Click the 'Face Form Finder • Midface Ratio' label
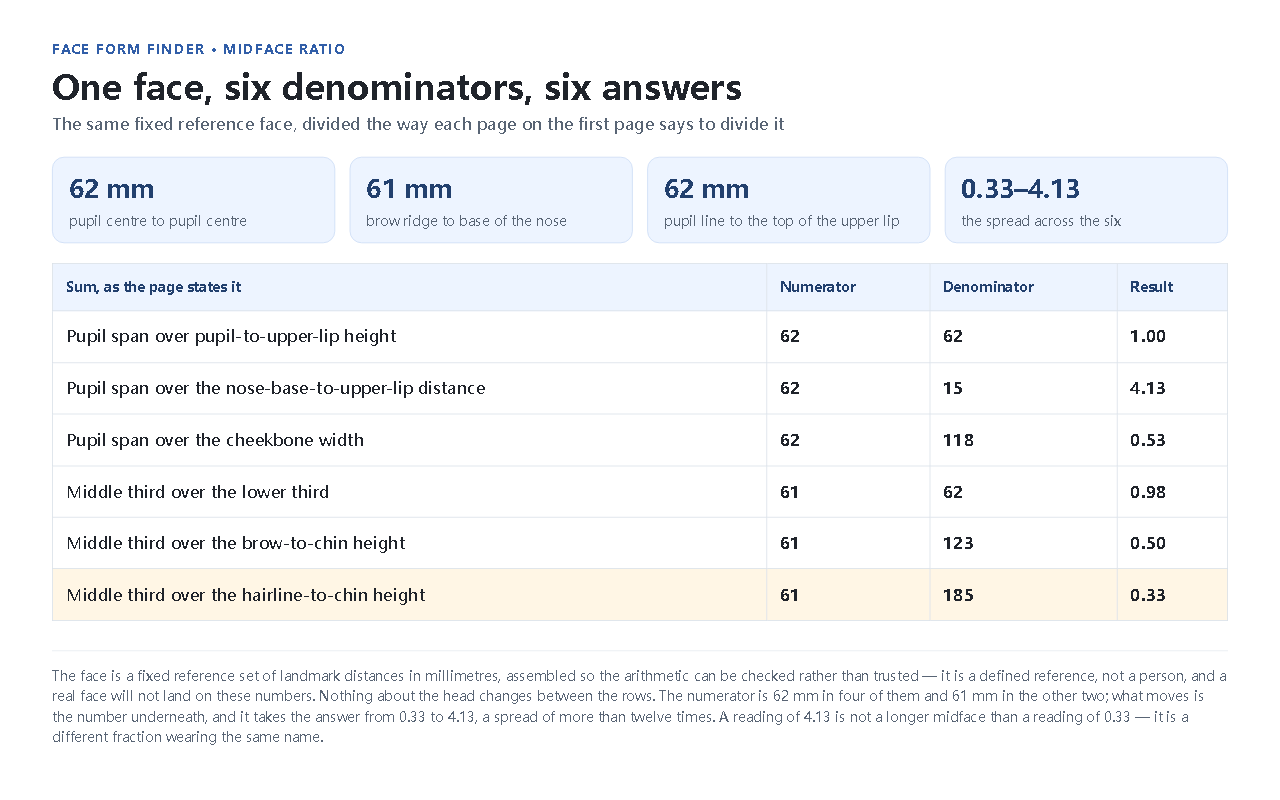This screenshot has width=1280, height=800. (x=198, y=49)
